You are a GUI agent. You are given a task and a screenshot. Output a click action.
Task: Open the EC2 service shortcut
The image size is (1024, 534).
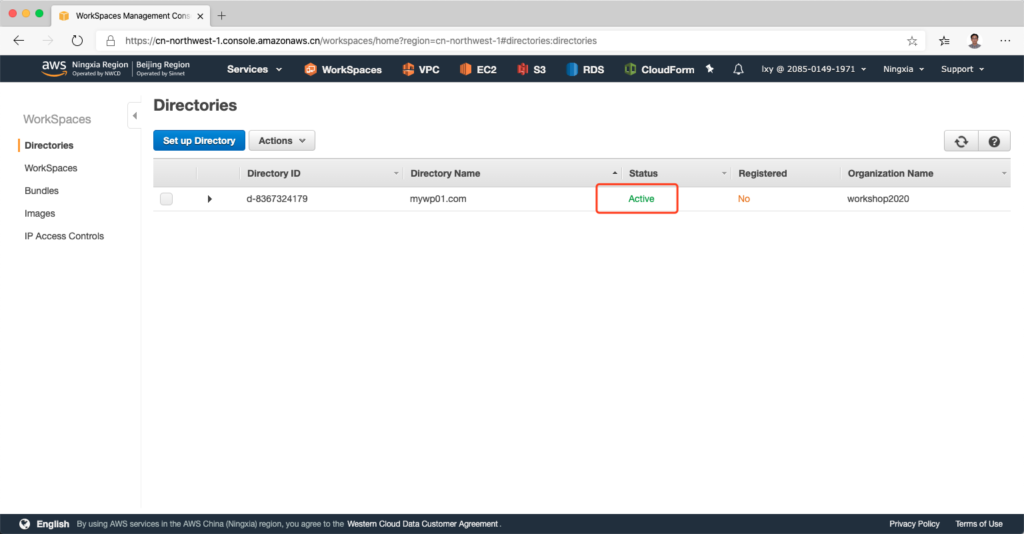click(479, 69)
